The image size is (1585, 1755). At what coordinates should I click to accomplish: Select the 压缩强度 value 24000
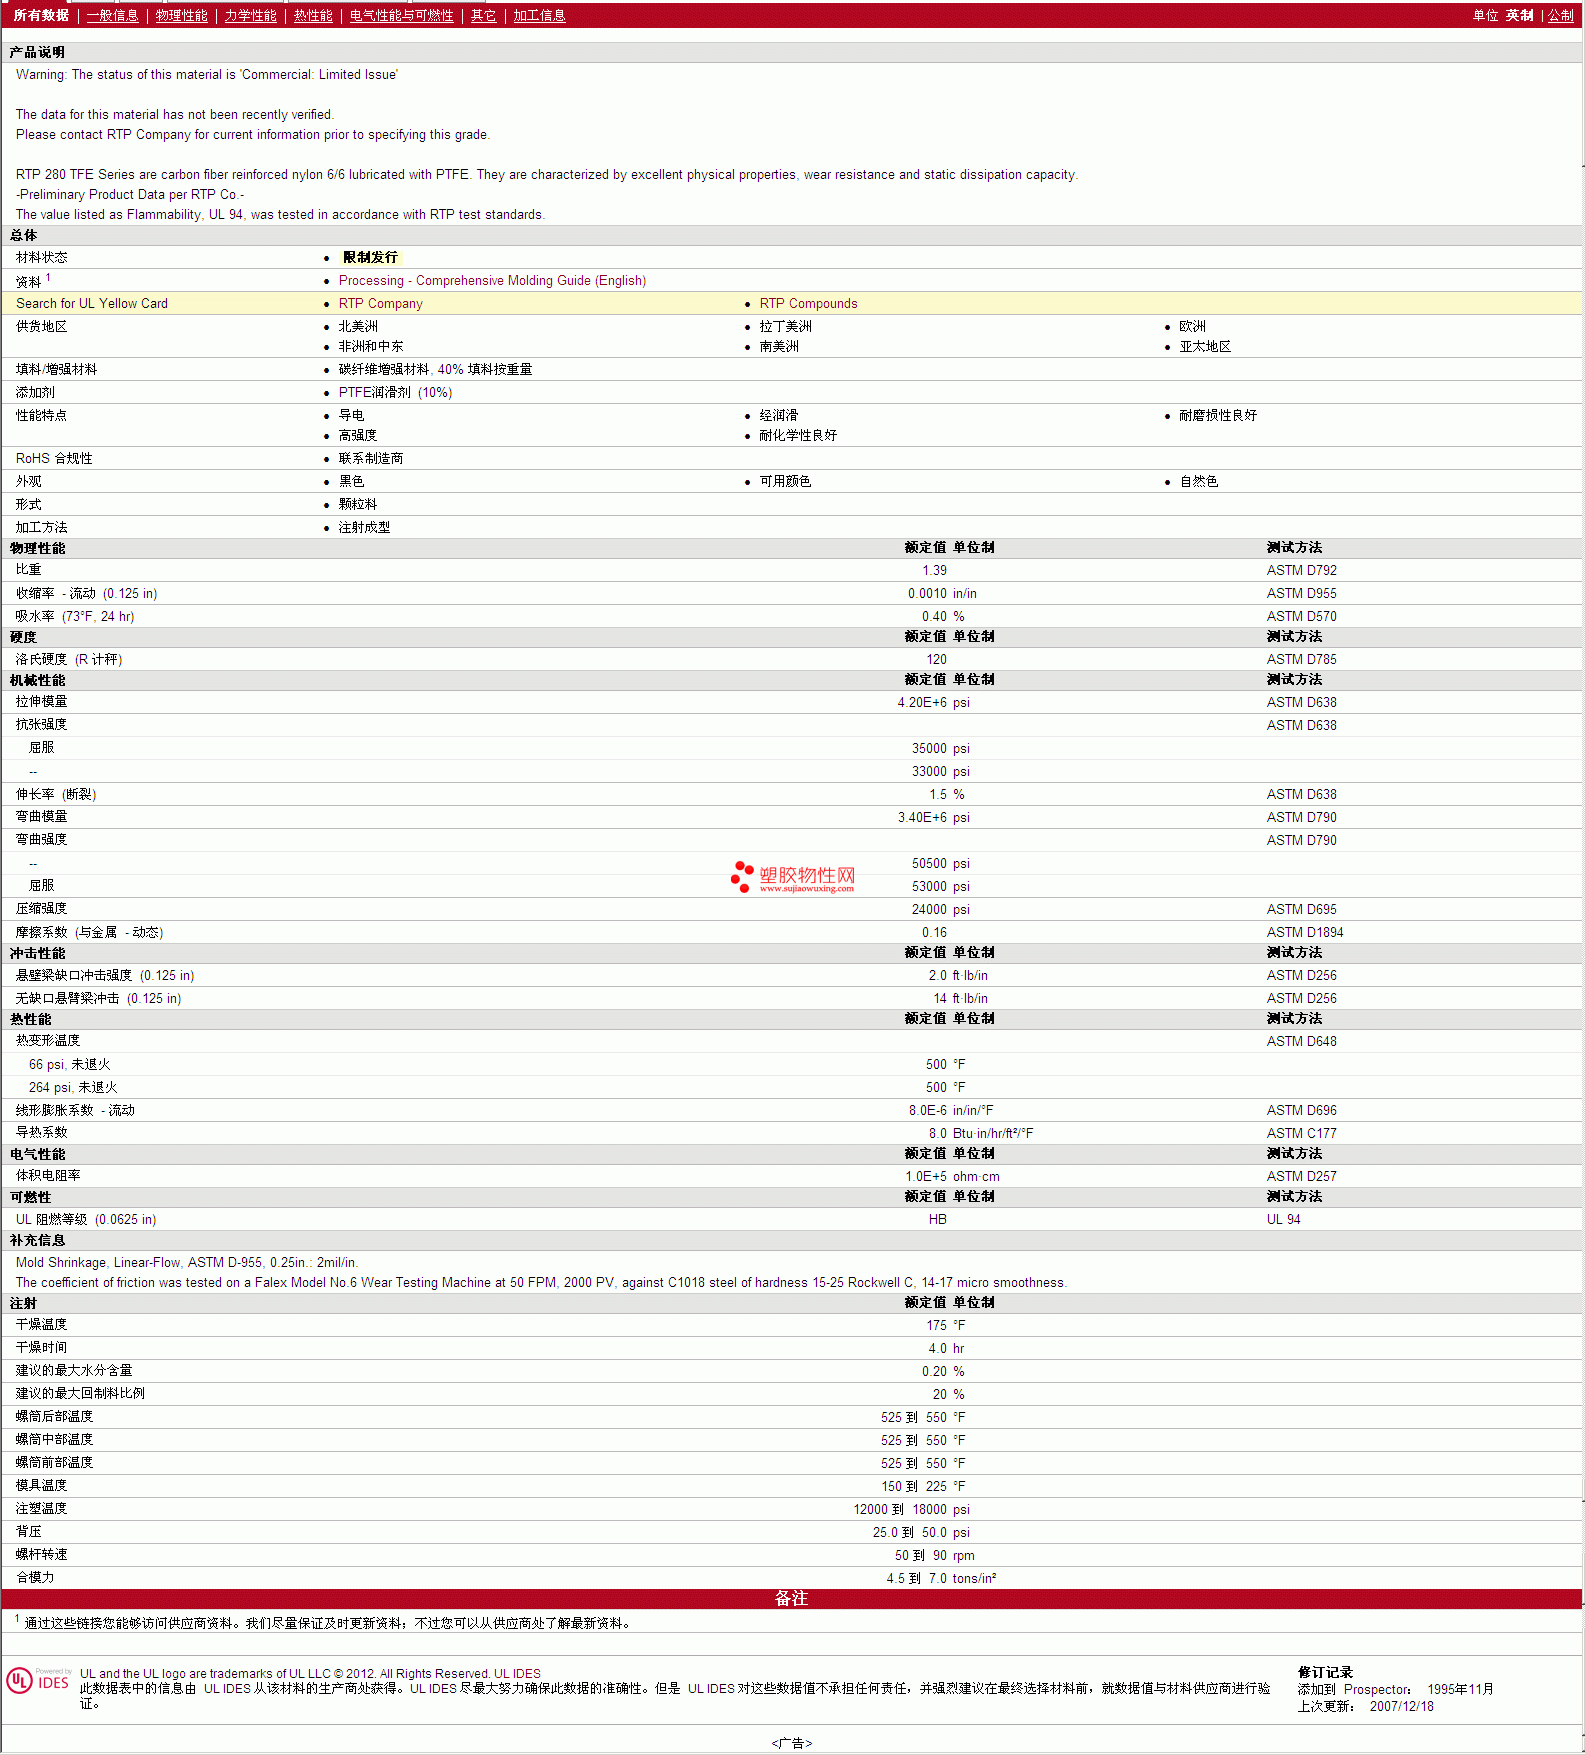click(929, 909)
